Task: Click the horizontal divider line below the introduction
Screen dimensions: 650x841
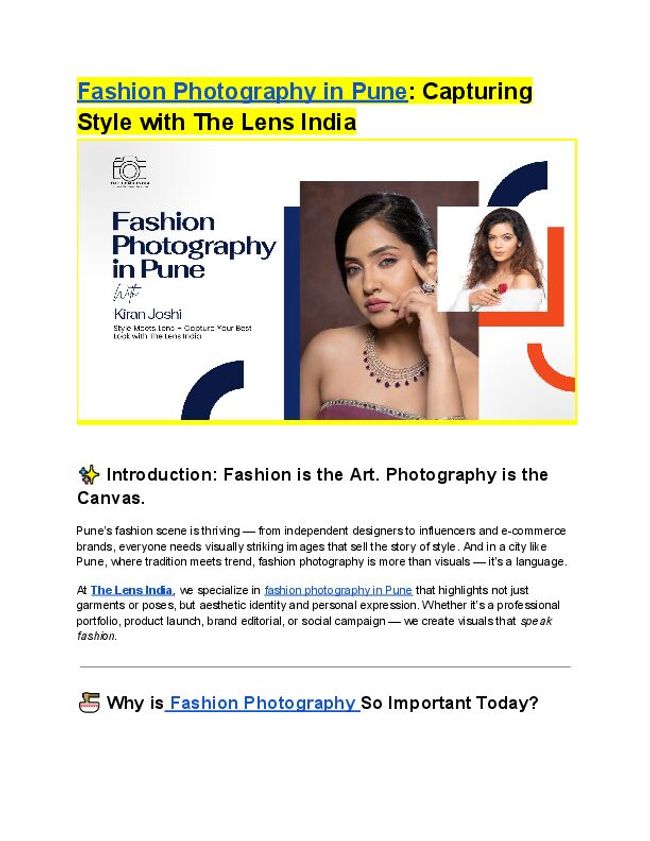Action: (x=325, y=667)
